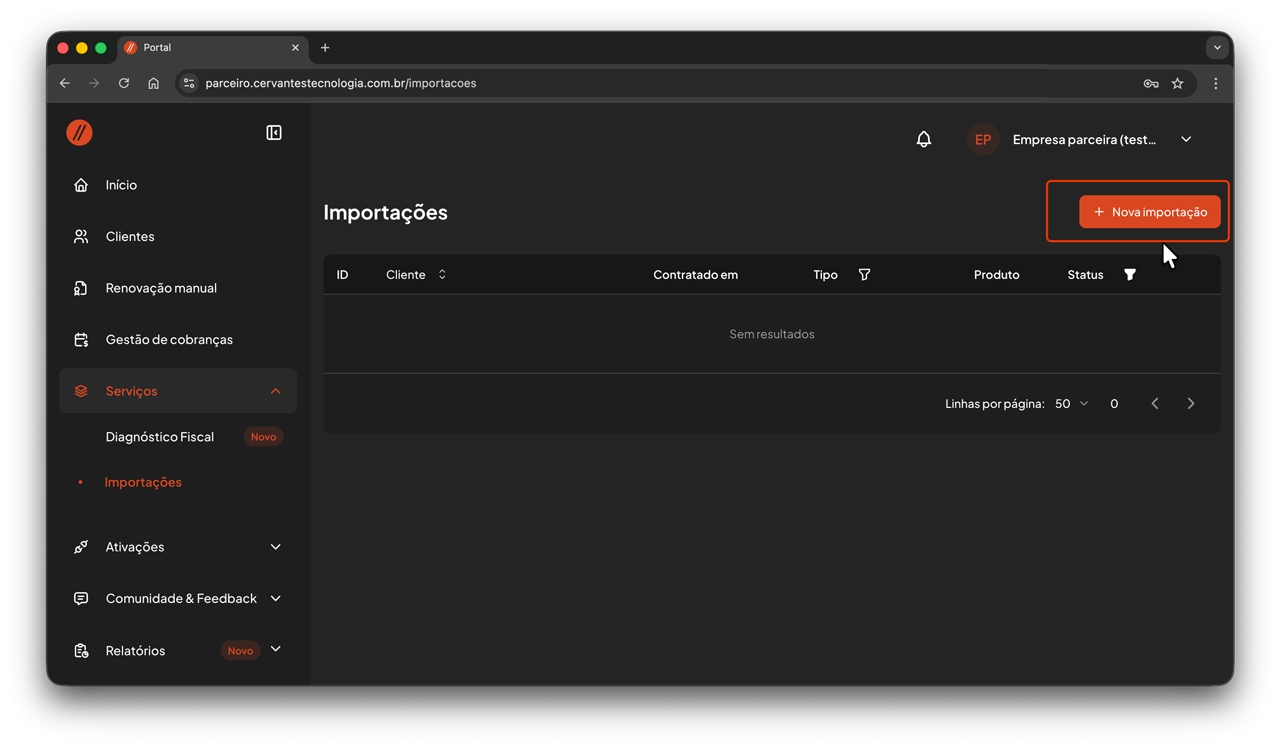Collapse the Serviços menu section
Viewport: 1280px width, 747px height.
point(275,391)
